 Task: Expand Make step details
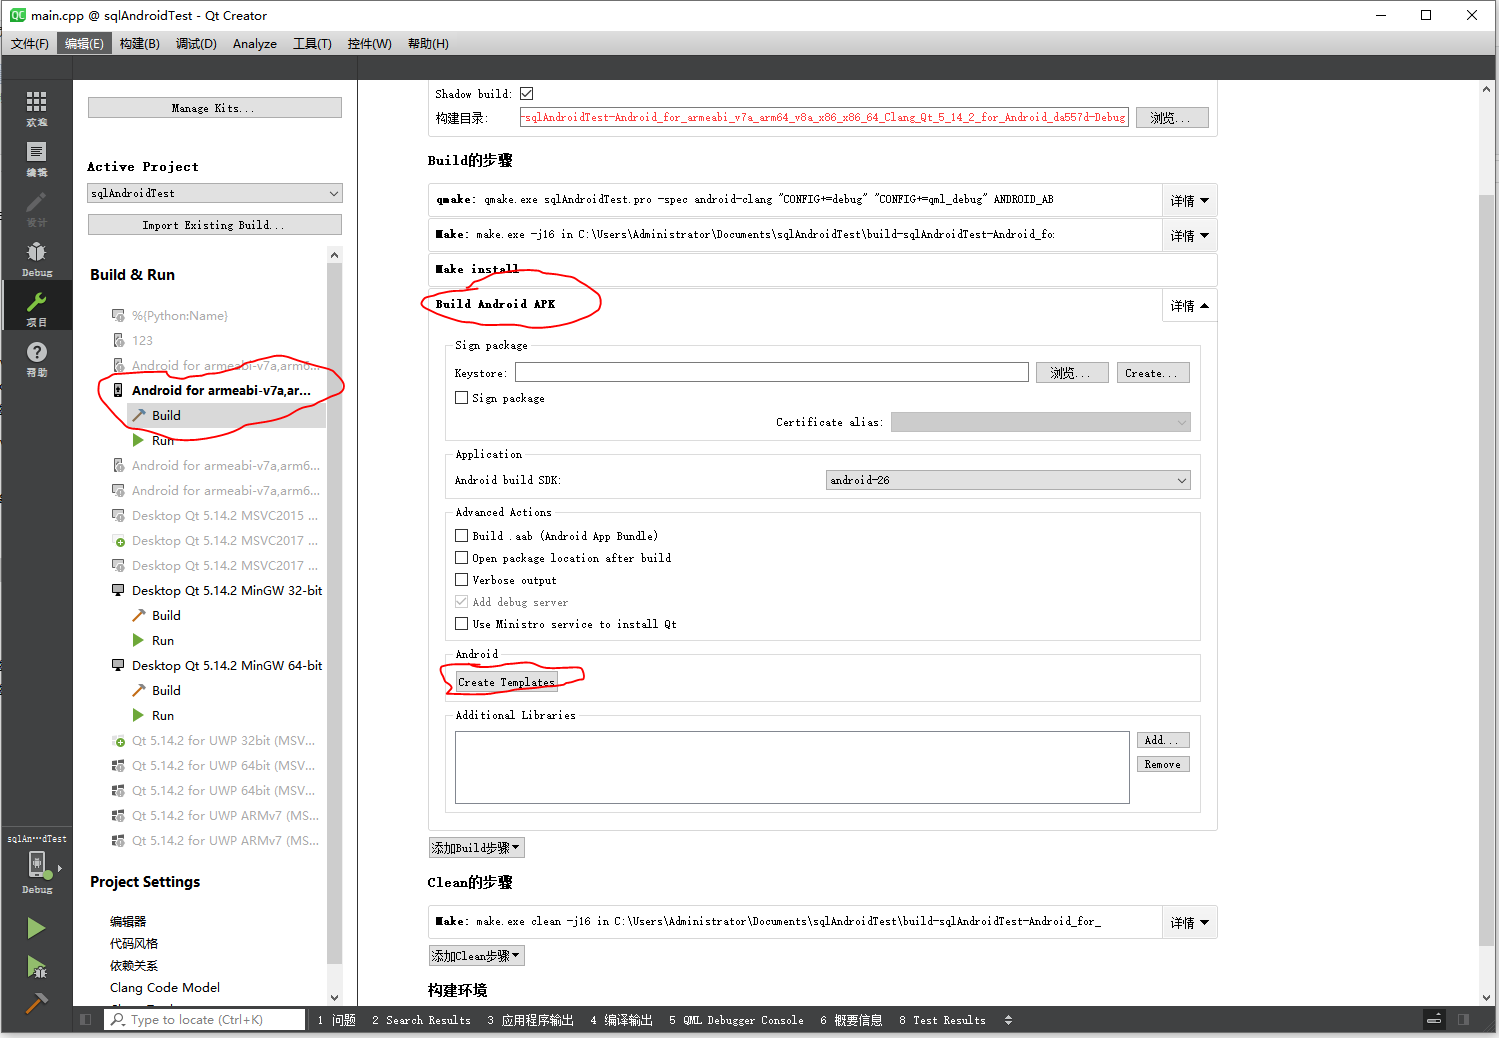click(x=1190, y=235)
